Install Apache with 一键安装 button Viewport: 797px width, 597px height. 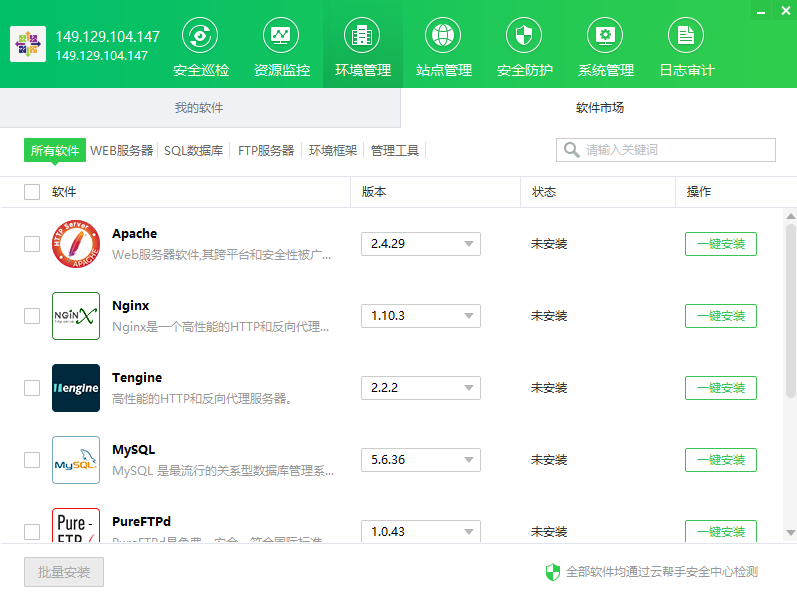(721, 244)
